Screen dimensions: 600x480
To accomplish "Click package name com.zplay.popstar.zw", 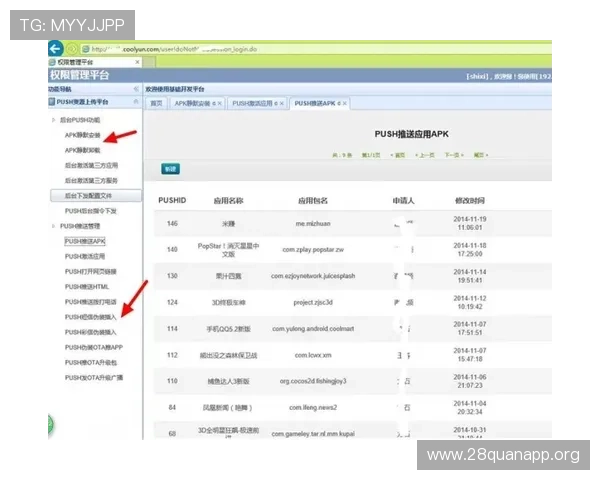I will tap(313, 250).
